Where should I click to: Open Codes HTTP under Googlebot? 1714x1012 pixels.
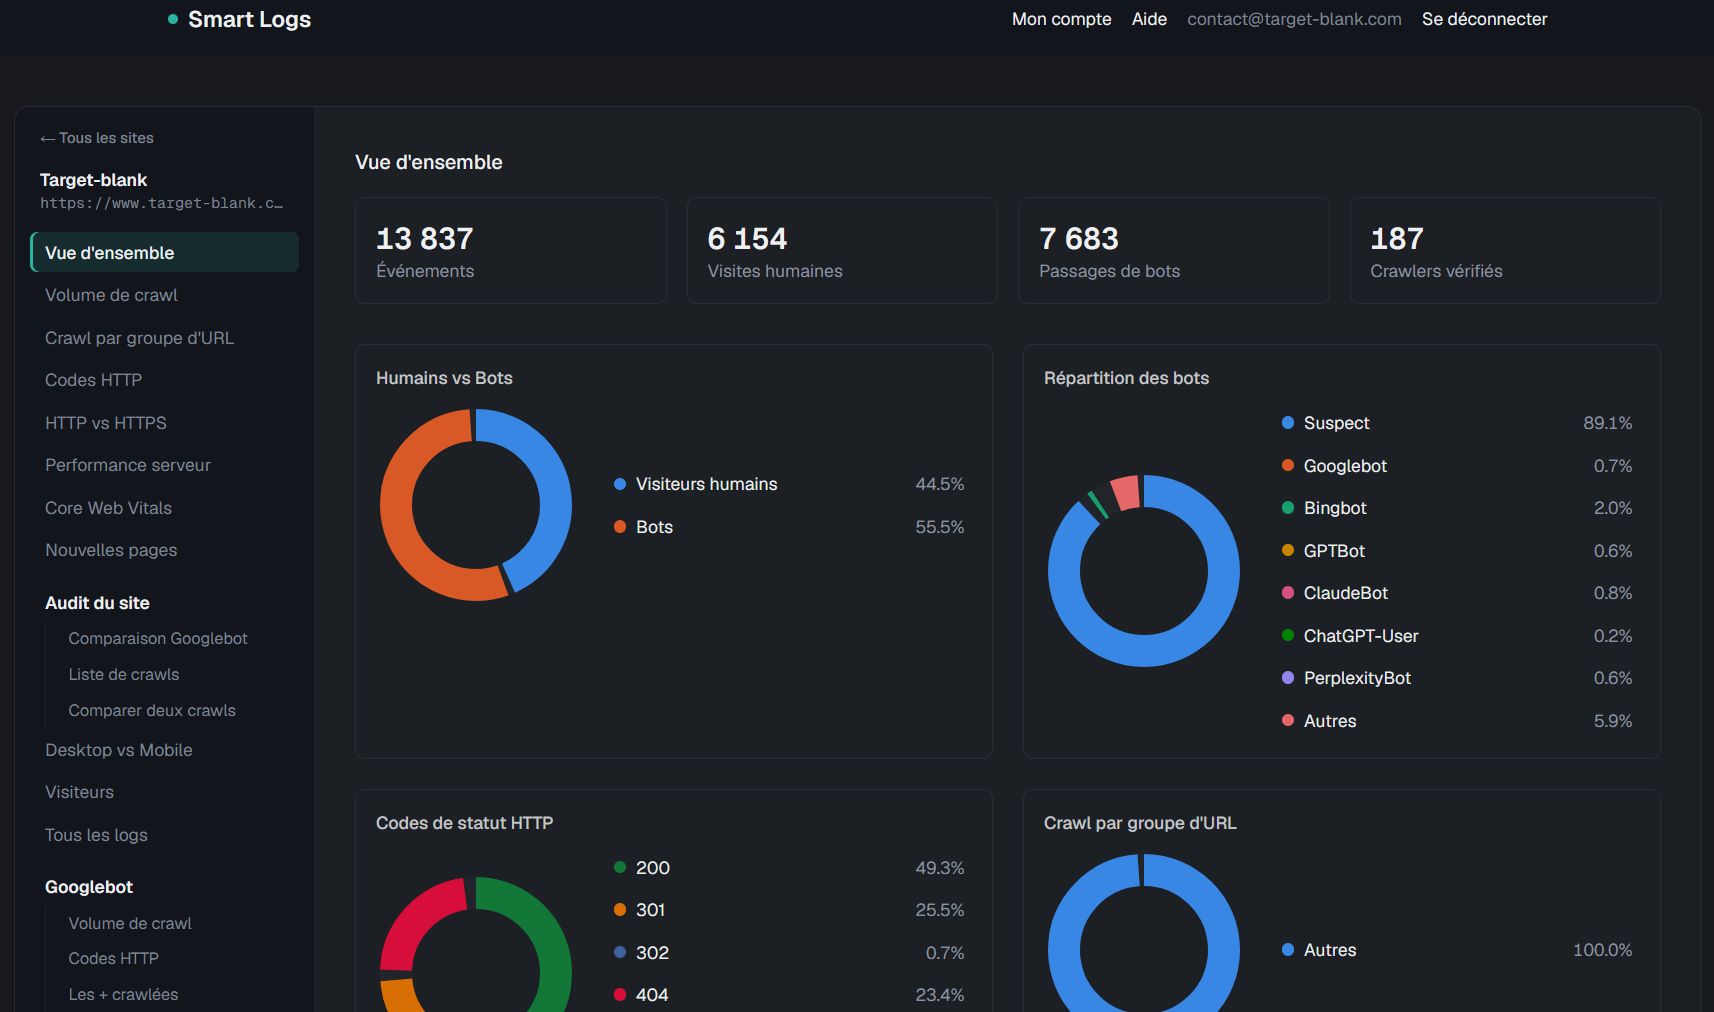pyautogui.click(x=113, y=958)
